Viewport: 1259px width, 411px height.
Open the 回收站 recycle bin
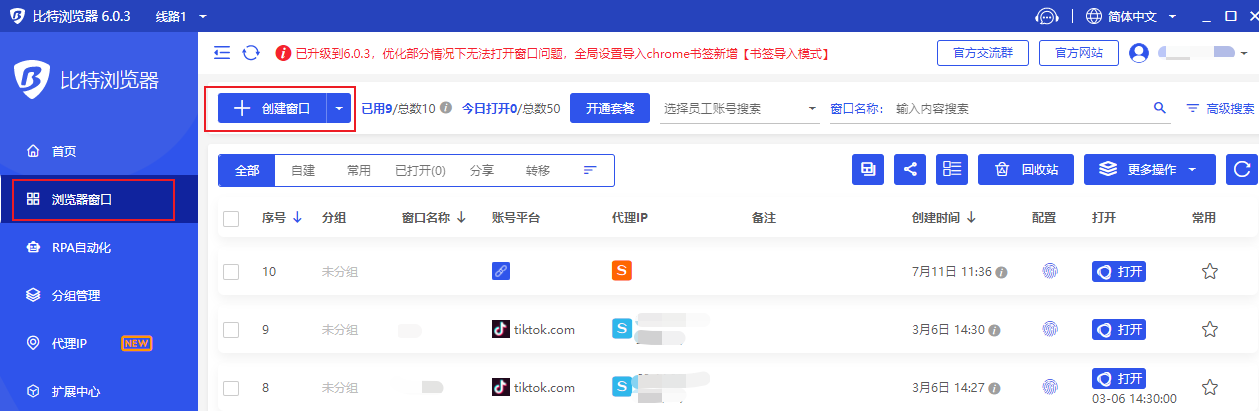[1026, 170]
